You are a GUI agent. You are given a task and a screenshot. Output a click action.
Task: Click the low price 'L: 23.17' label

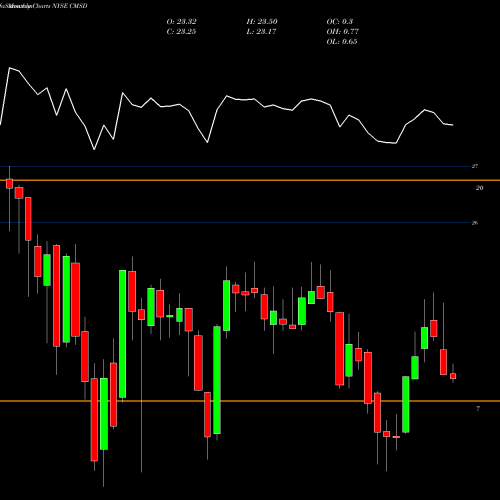261,32
